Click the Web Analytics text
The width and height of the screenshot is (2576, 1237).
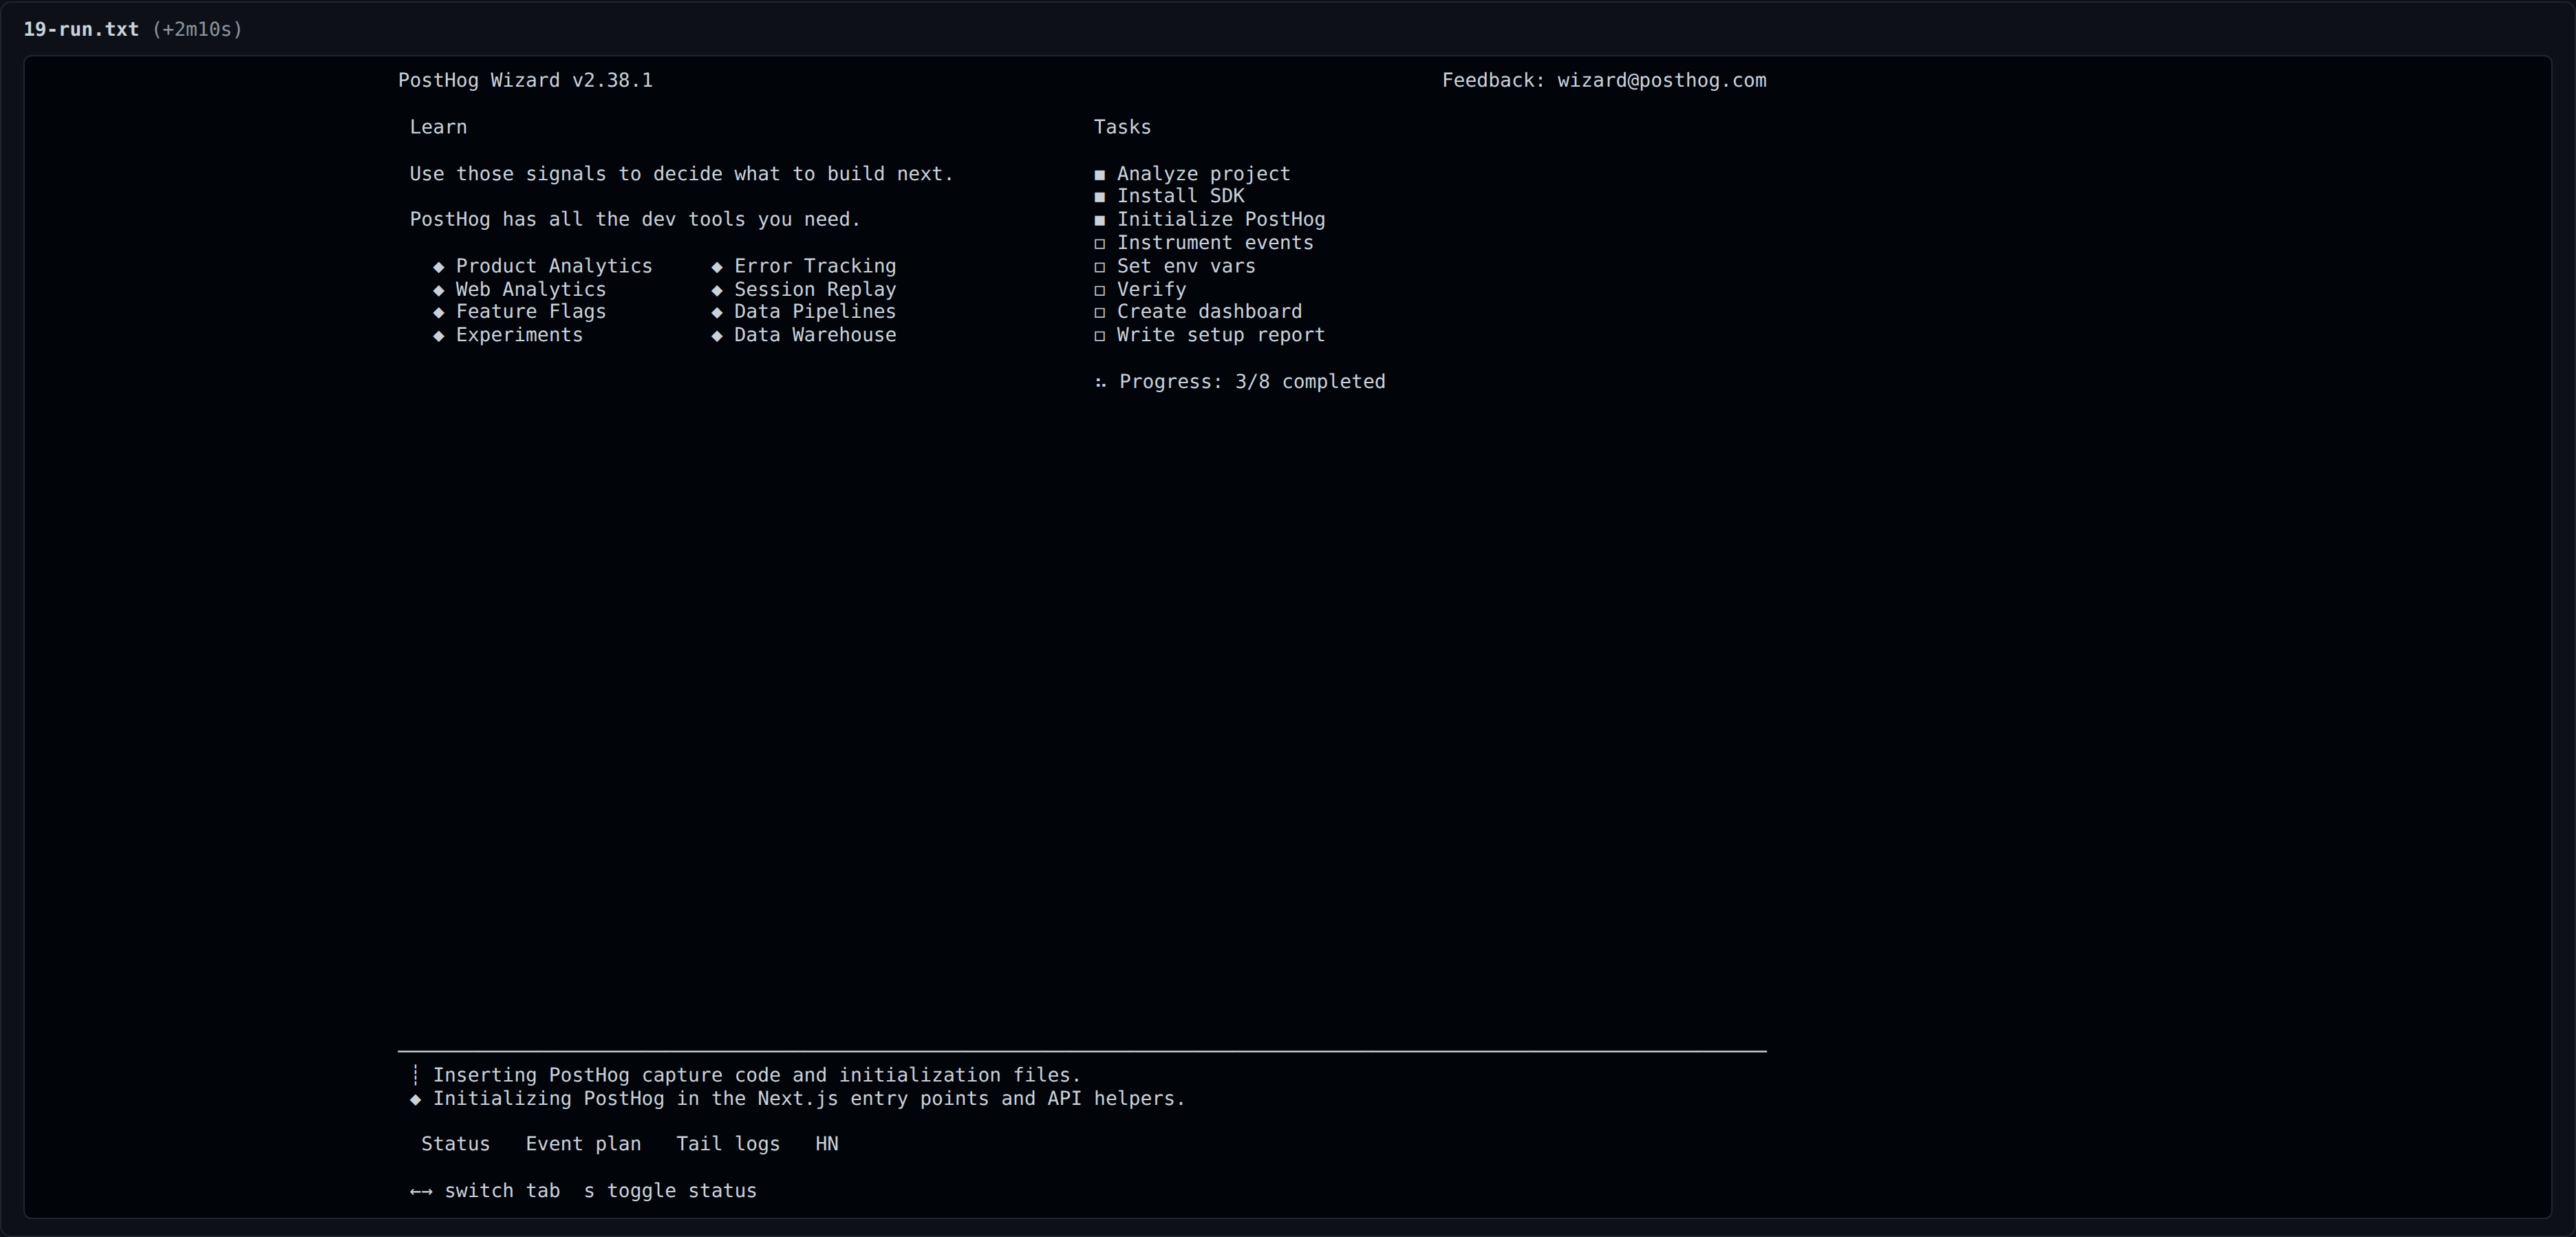531,290
